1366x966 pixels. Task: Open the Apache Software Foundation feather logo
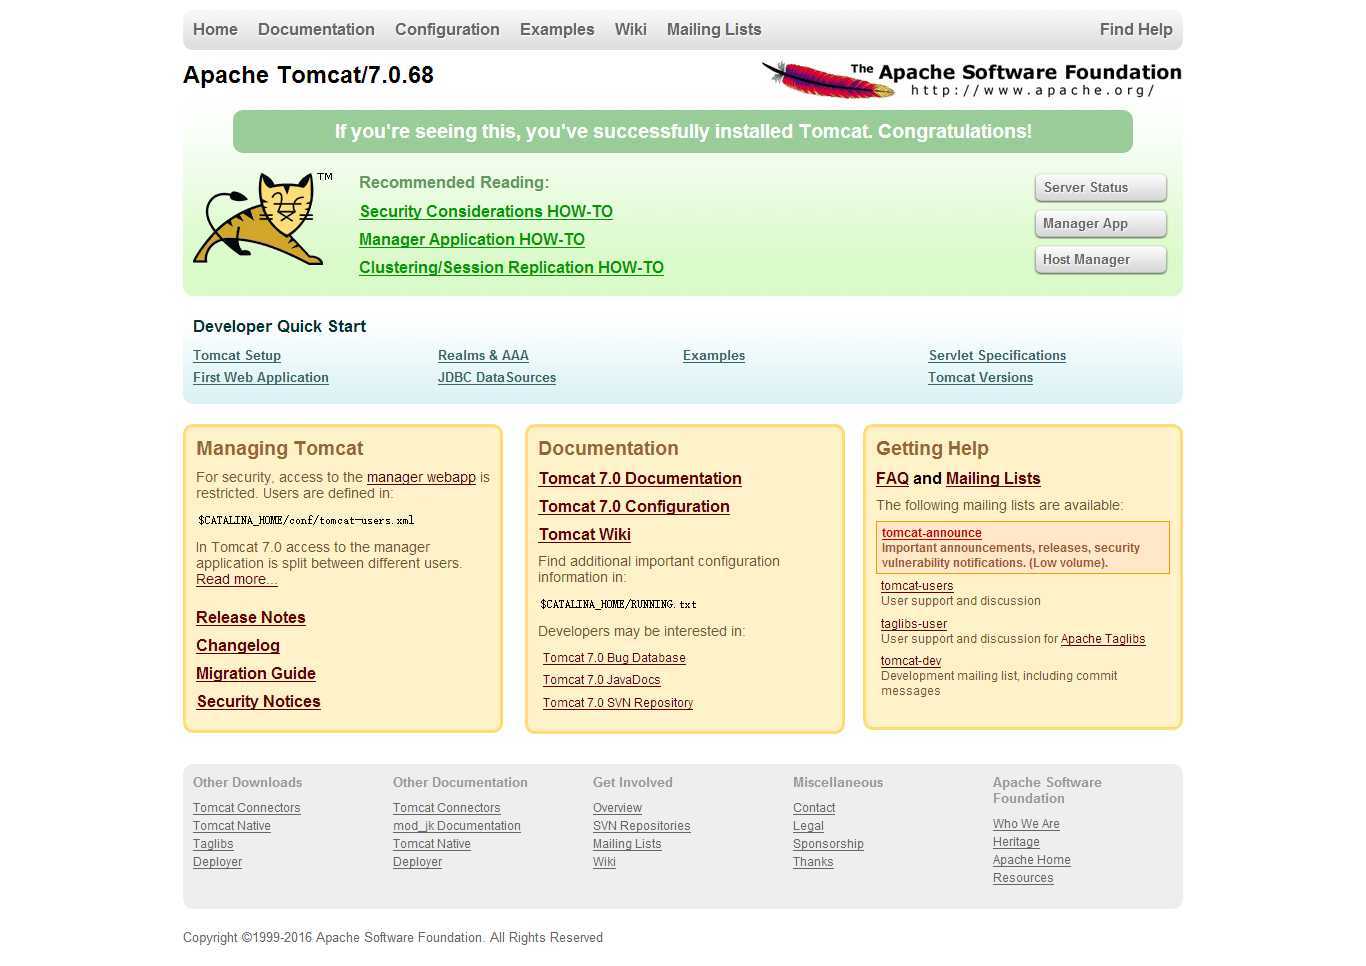(971, 79)
